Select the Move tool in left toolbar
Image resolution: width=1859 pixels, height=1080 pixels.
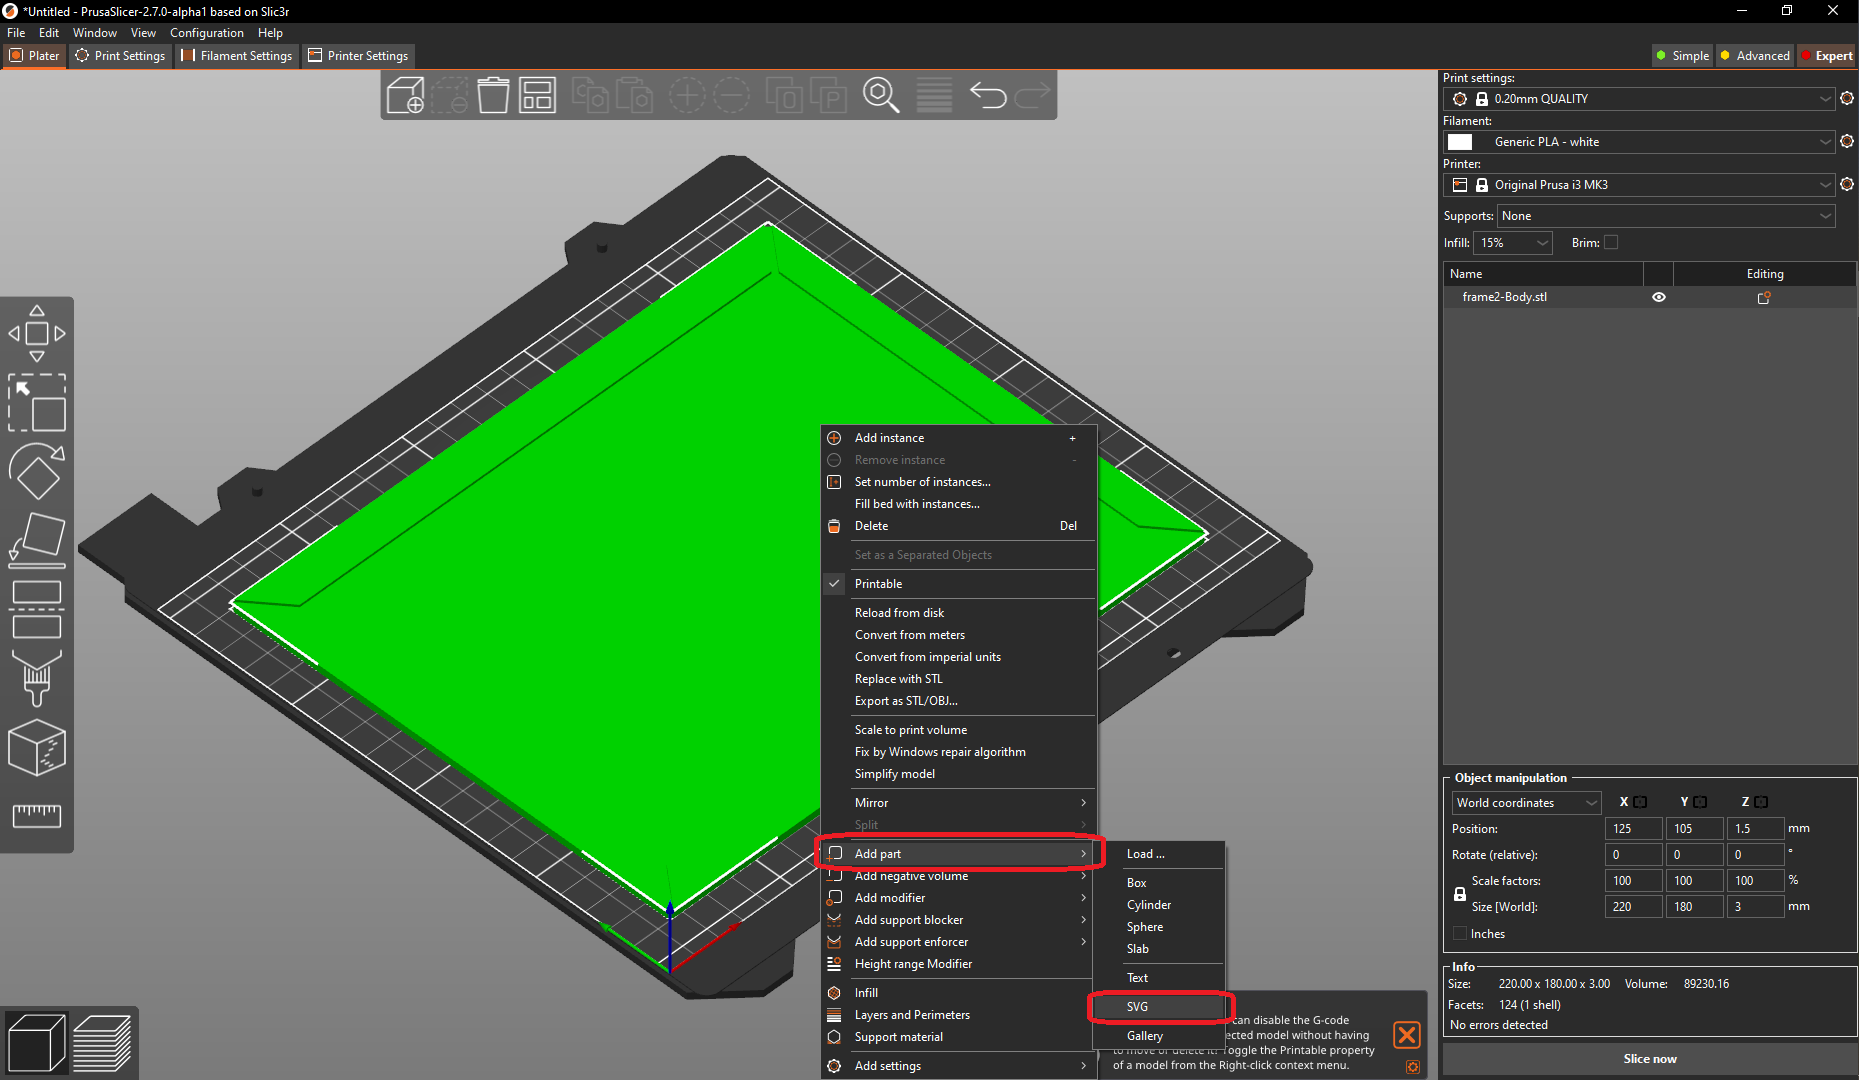(37, 333)
